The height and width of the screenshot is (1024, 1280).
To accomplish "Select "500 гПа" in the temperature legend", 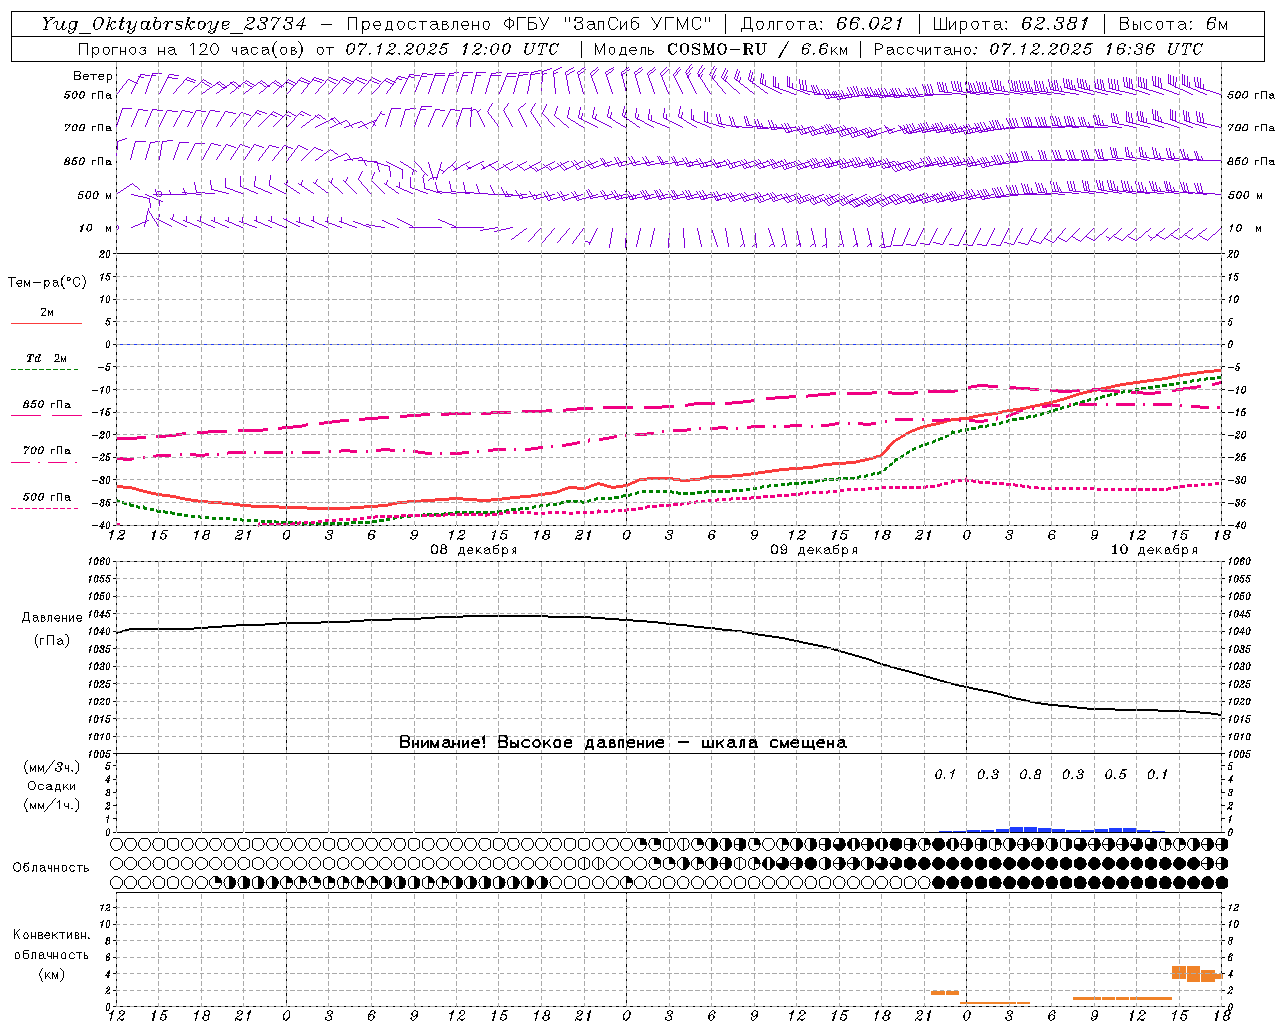I will pos(47,497).
